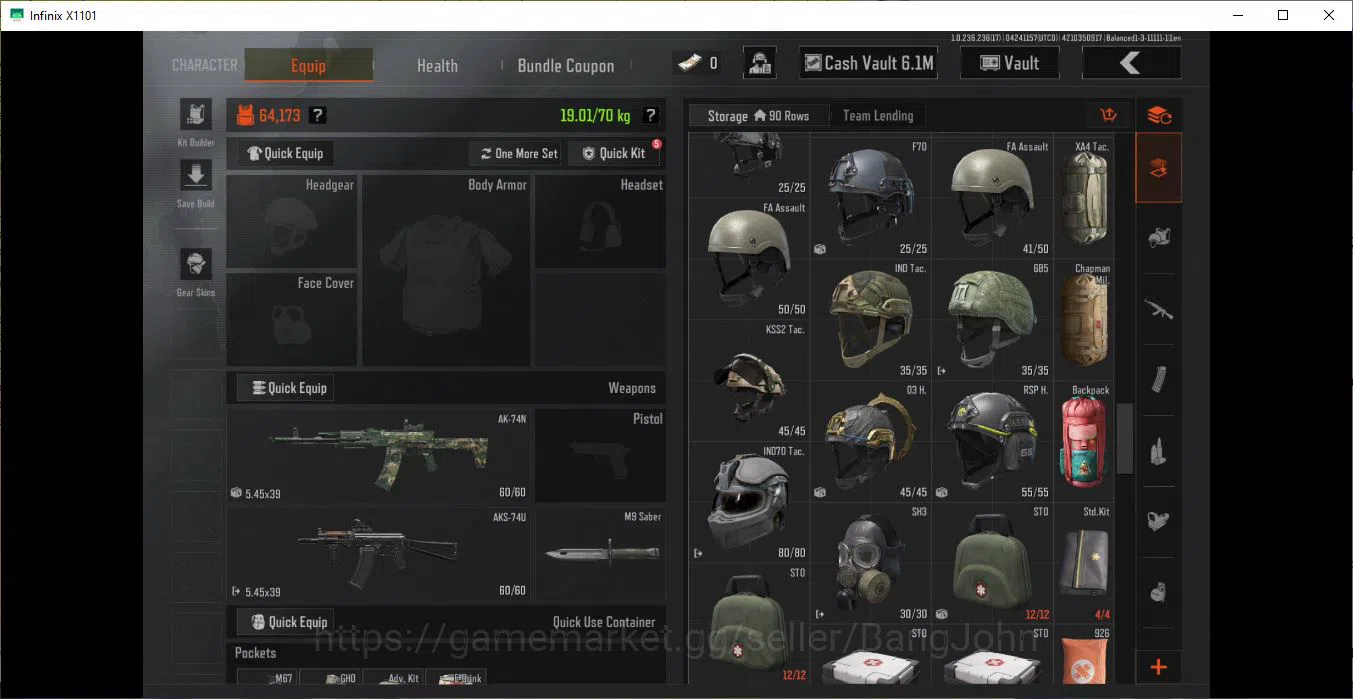
Task: Click the orange plus add icon
Action: point(1159,667)
